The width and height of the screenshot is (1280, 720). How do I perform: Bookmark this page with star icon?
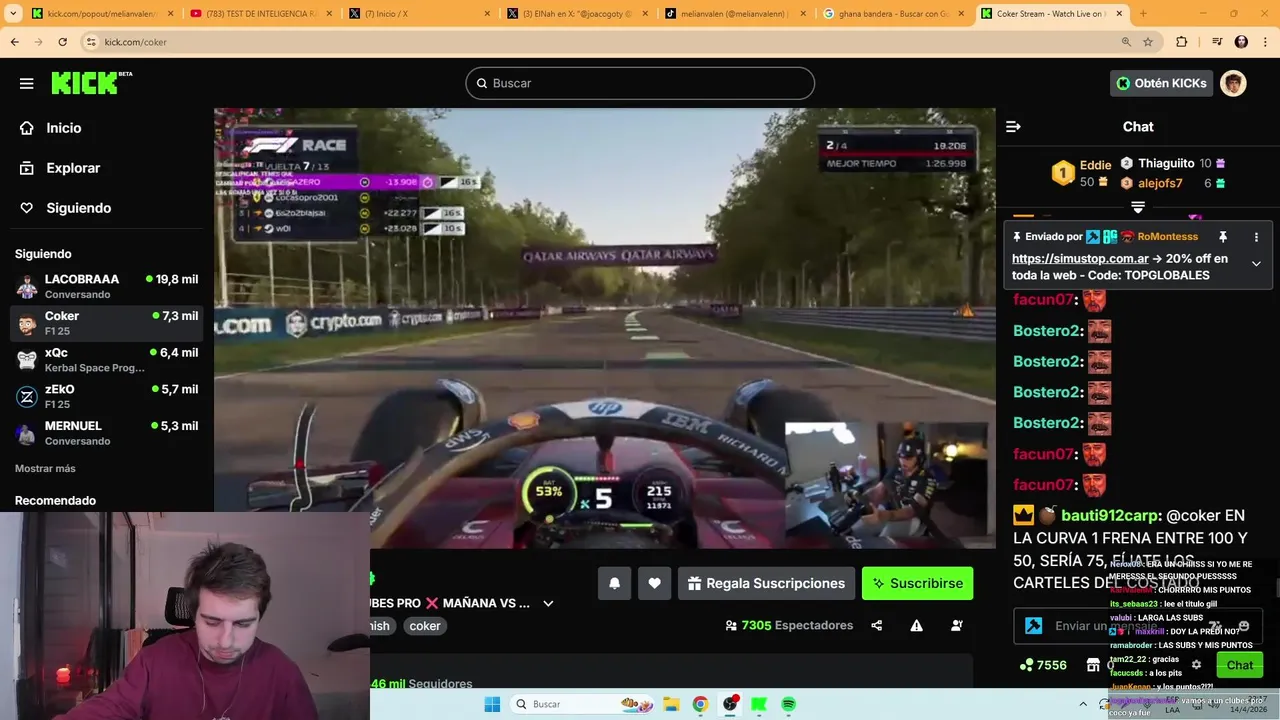(x=1148, y=42)
